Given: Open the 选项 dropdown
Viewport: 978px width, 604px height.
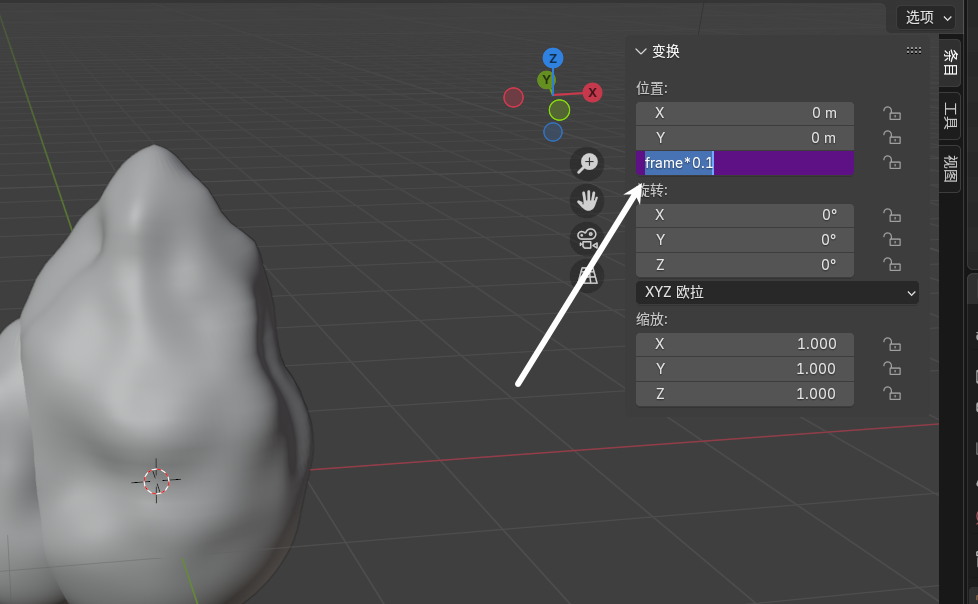Looking at the screenshot, I should pos(925,17).
